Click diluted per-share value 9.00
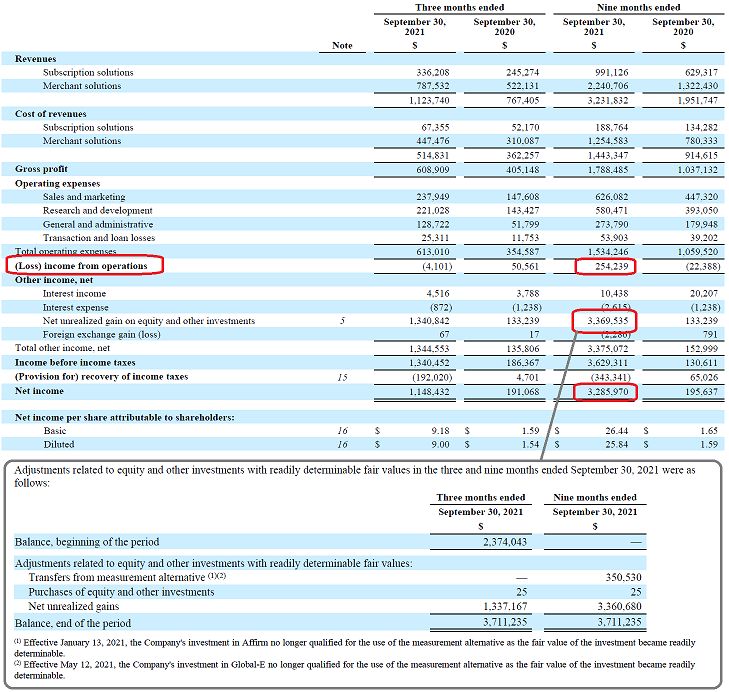729x692 pixels. 440,445
